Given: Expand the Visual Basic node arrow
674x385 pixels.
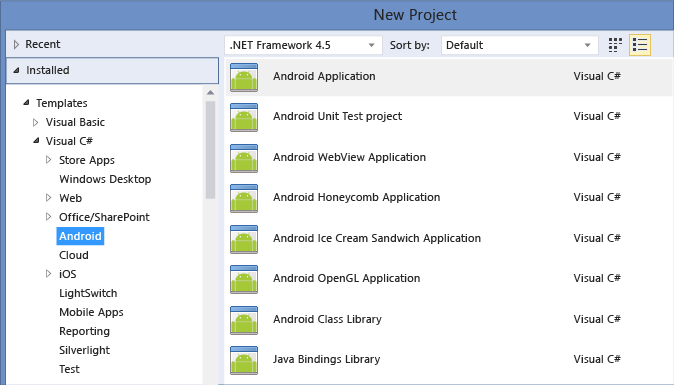Looking at the screenshot, I should click(x=36, y=122).
